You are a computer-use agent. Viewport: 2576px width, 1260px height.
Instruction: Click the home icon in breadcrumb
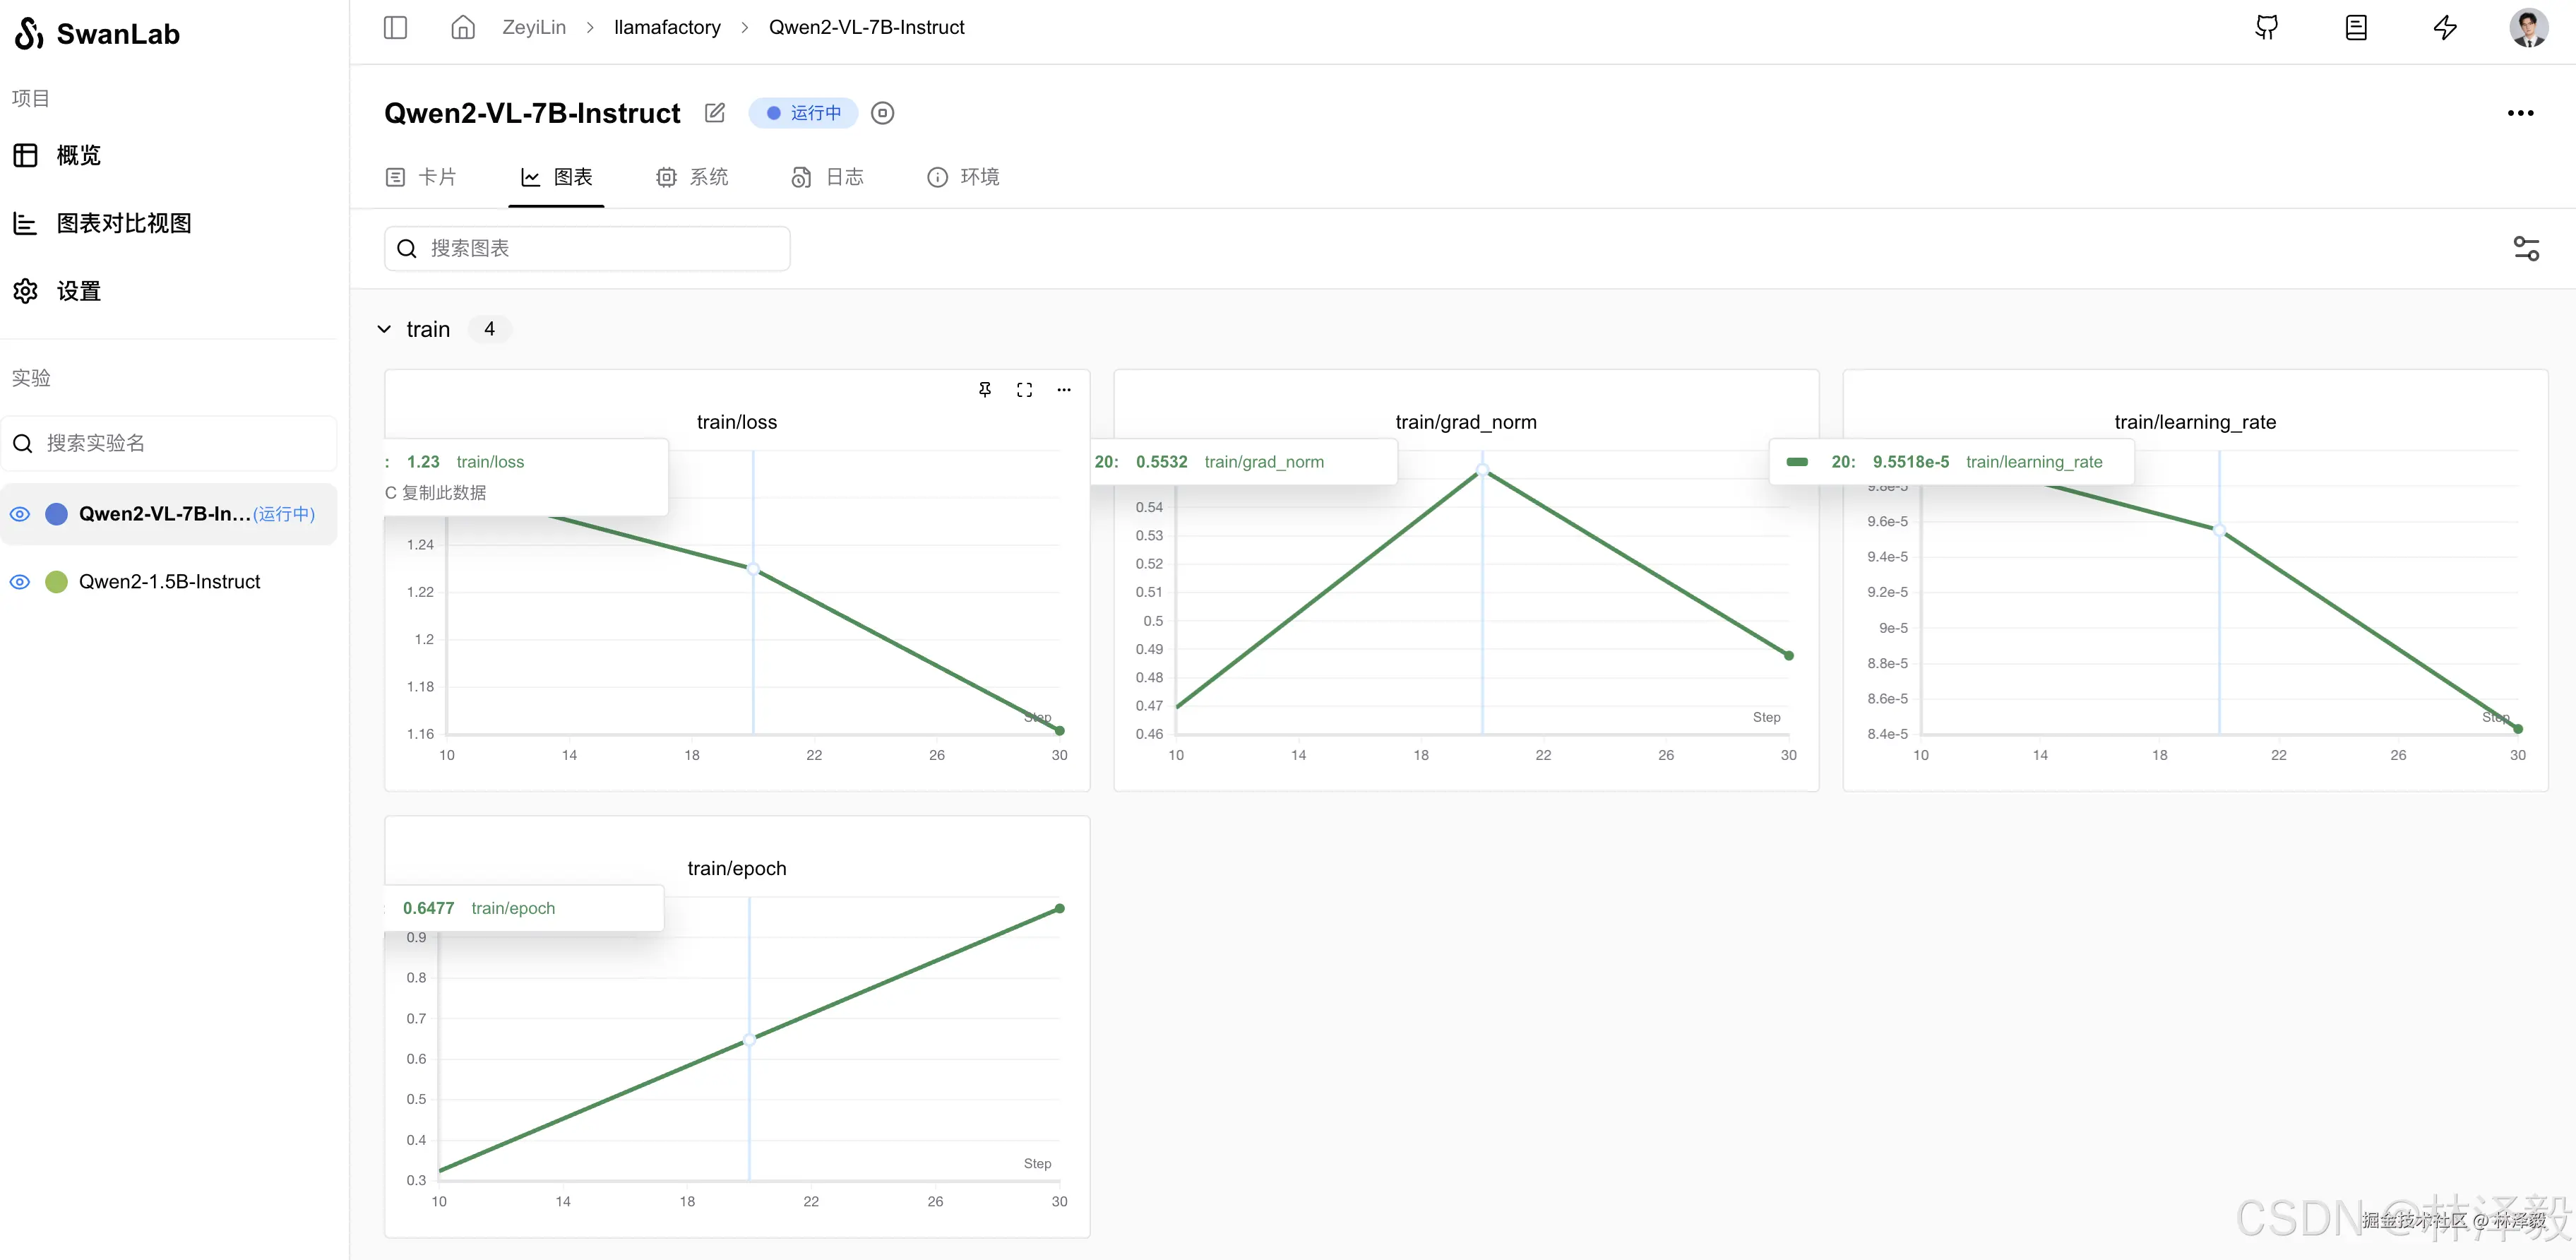pyautogui.click(x=462, y=27)
